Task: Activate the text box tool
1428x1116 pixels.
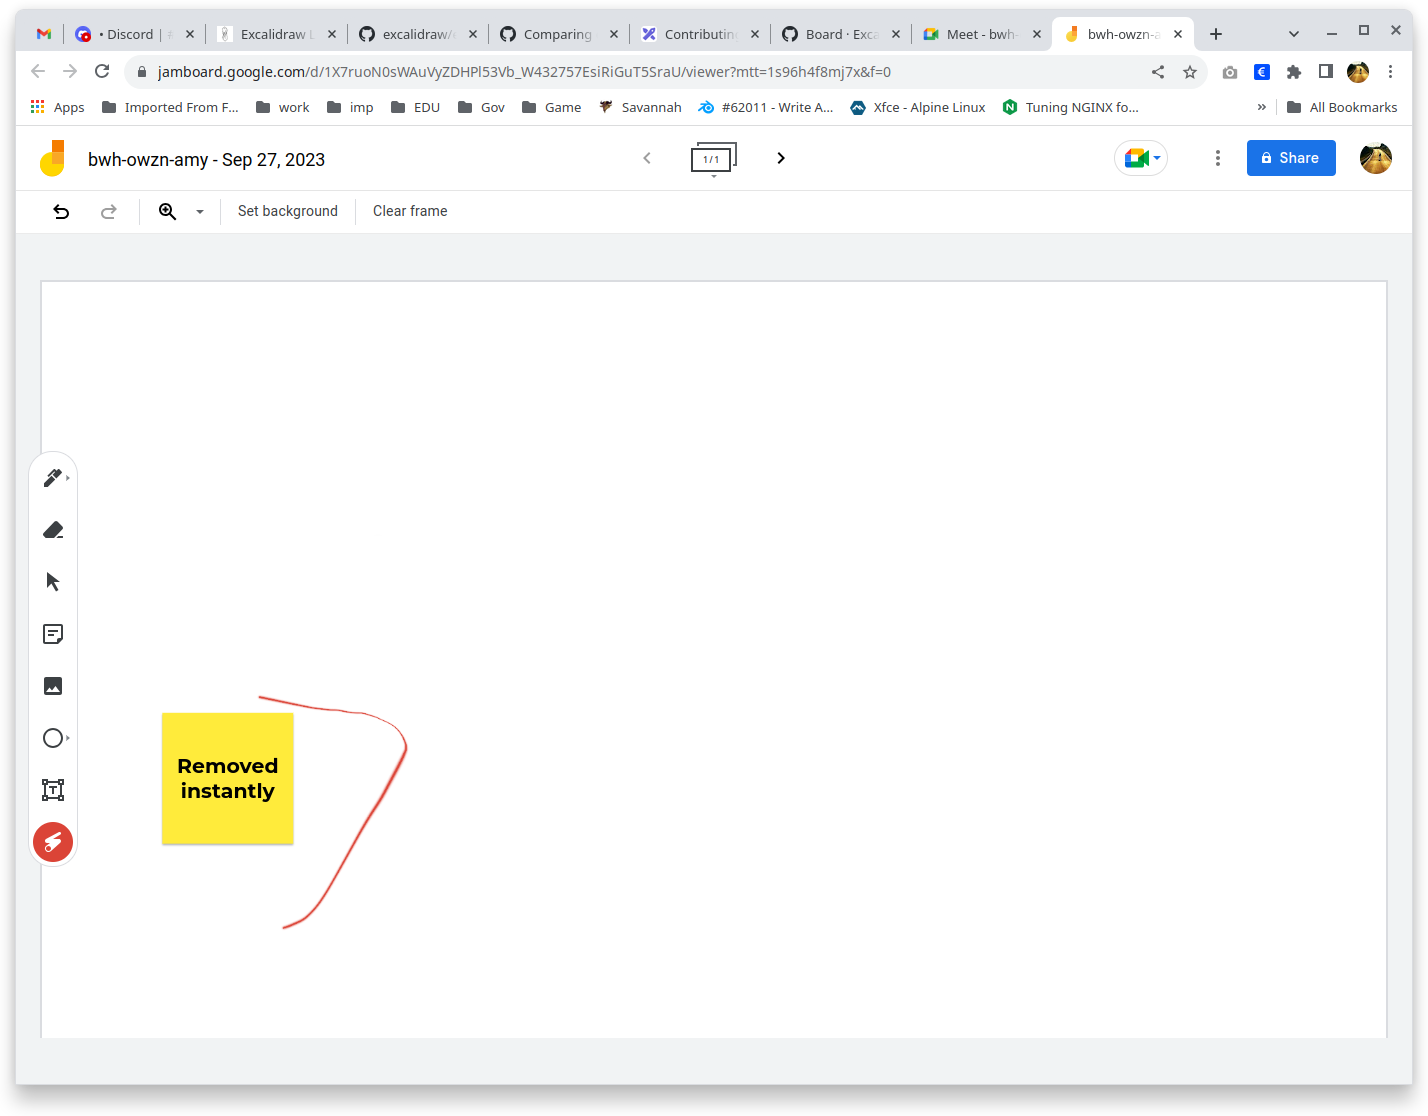Action: [x=53, y=789]
